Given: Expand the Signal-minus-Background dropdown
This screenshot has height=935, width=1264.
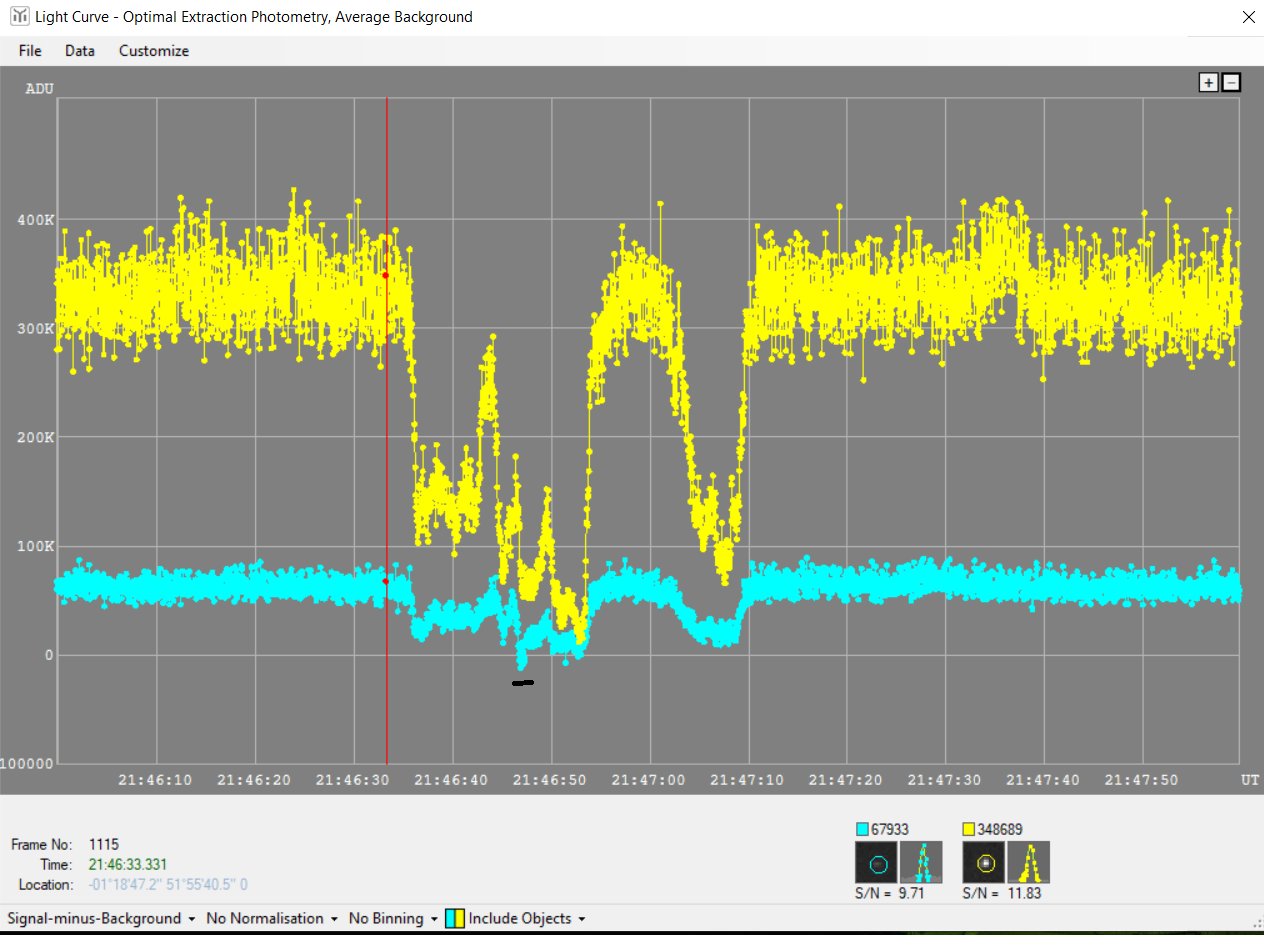Looking at the screenshot, I should (x=100, y=918).
